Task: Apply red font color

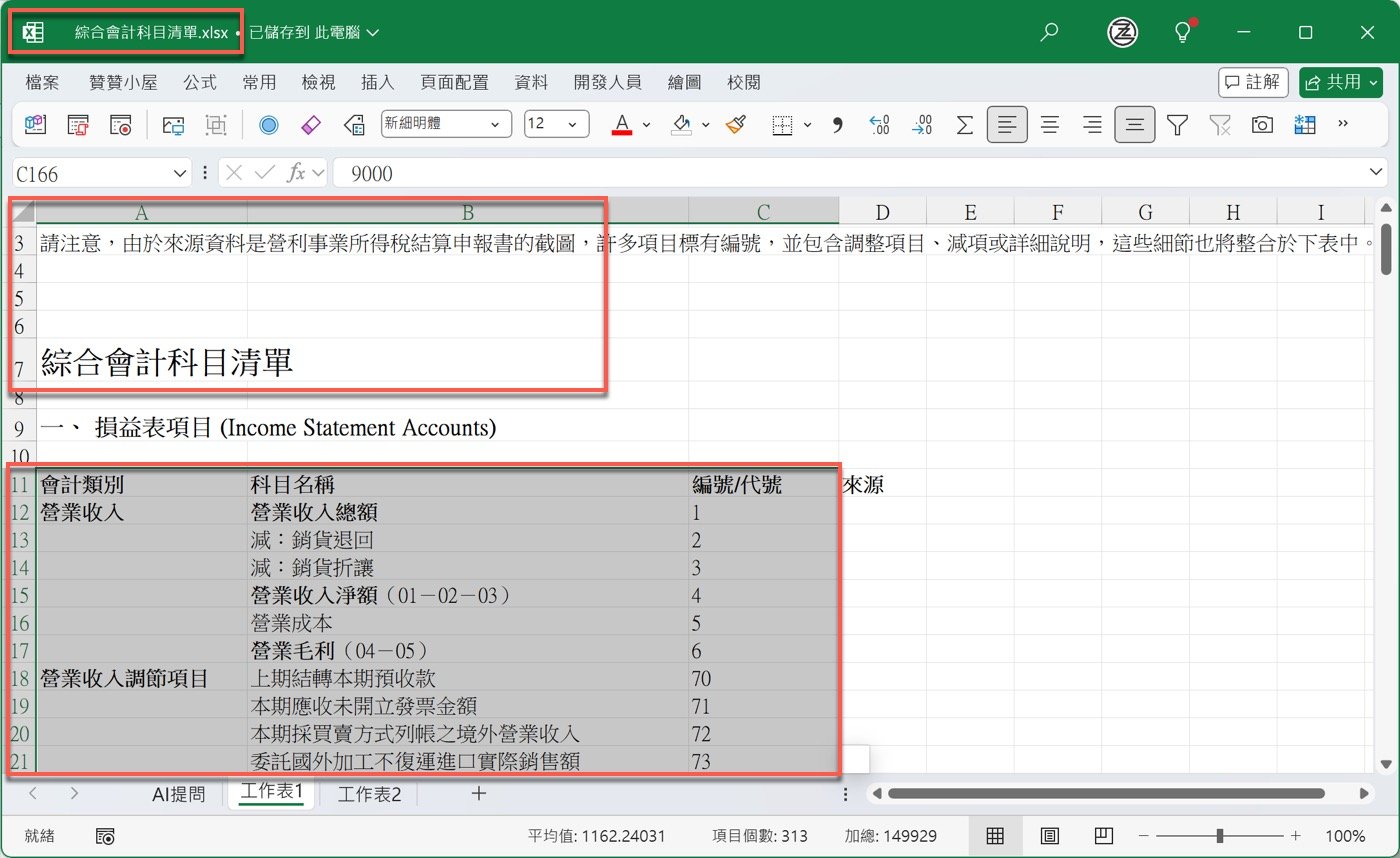Action: [621, 125]
